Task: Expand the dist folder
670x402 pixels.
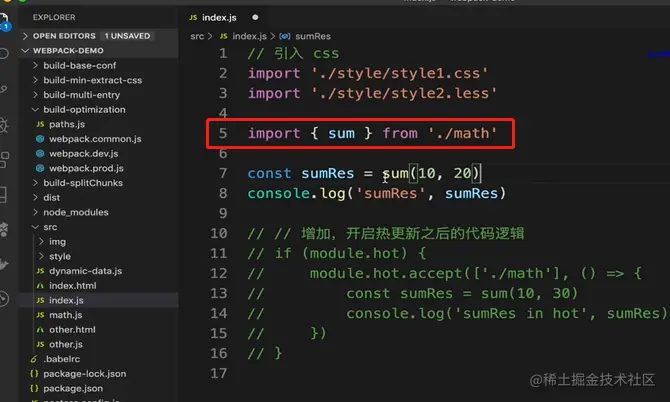Action: pyautogui.click(x=35, y=197)
